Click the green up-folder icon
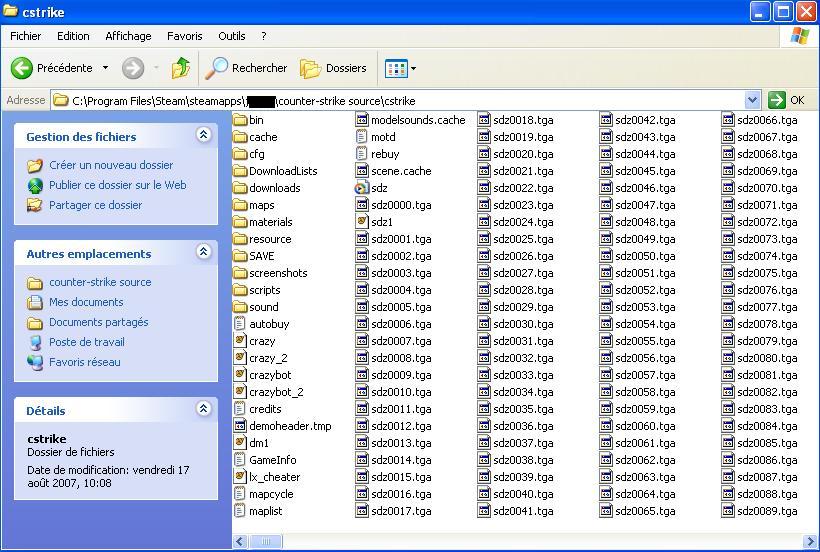 [x=181, y=68]
